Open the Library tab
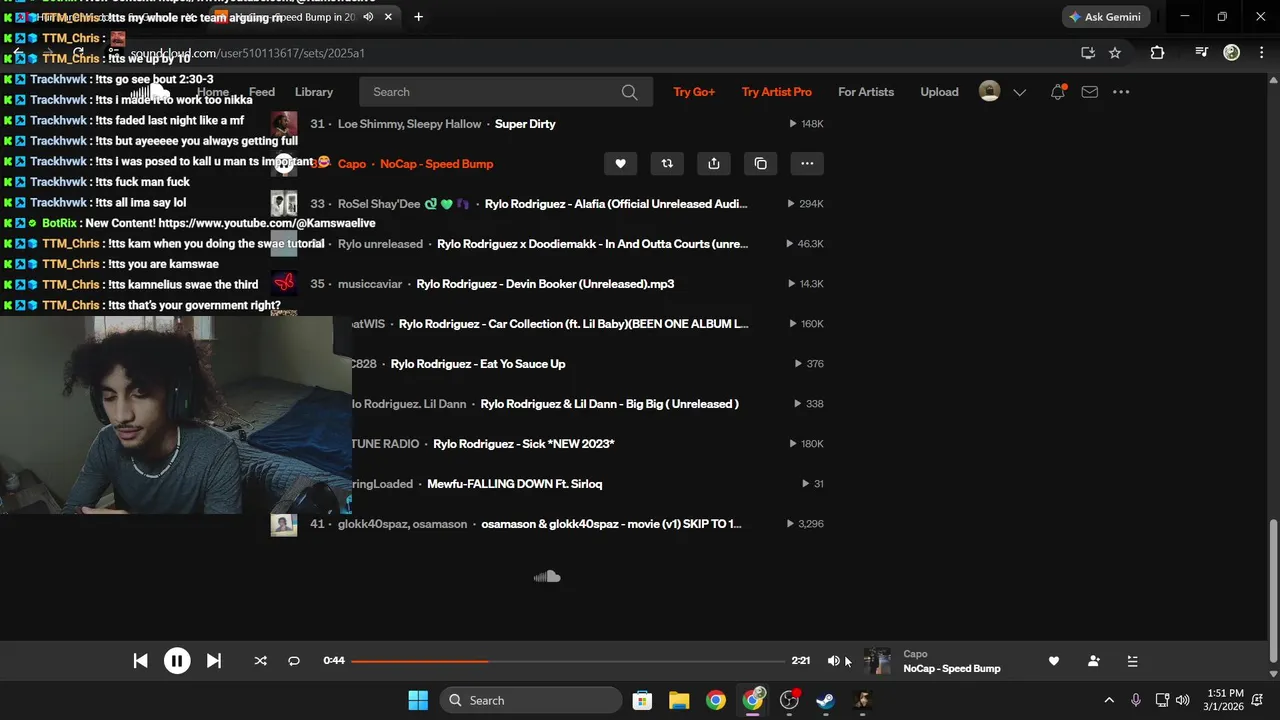This screenshot has height=720, width=1280. point(314,92)
